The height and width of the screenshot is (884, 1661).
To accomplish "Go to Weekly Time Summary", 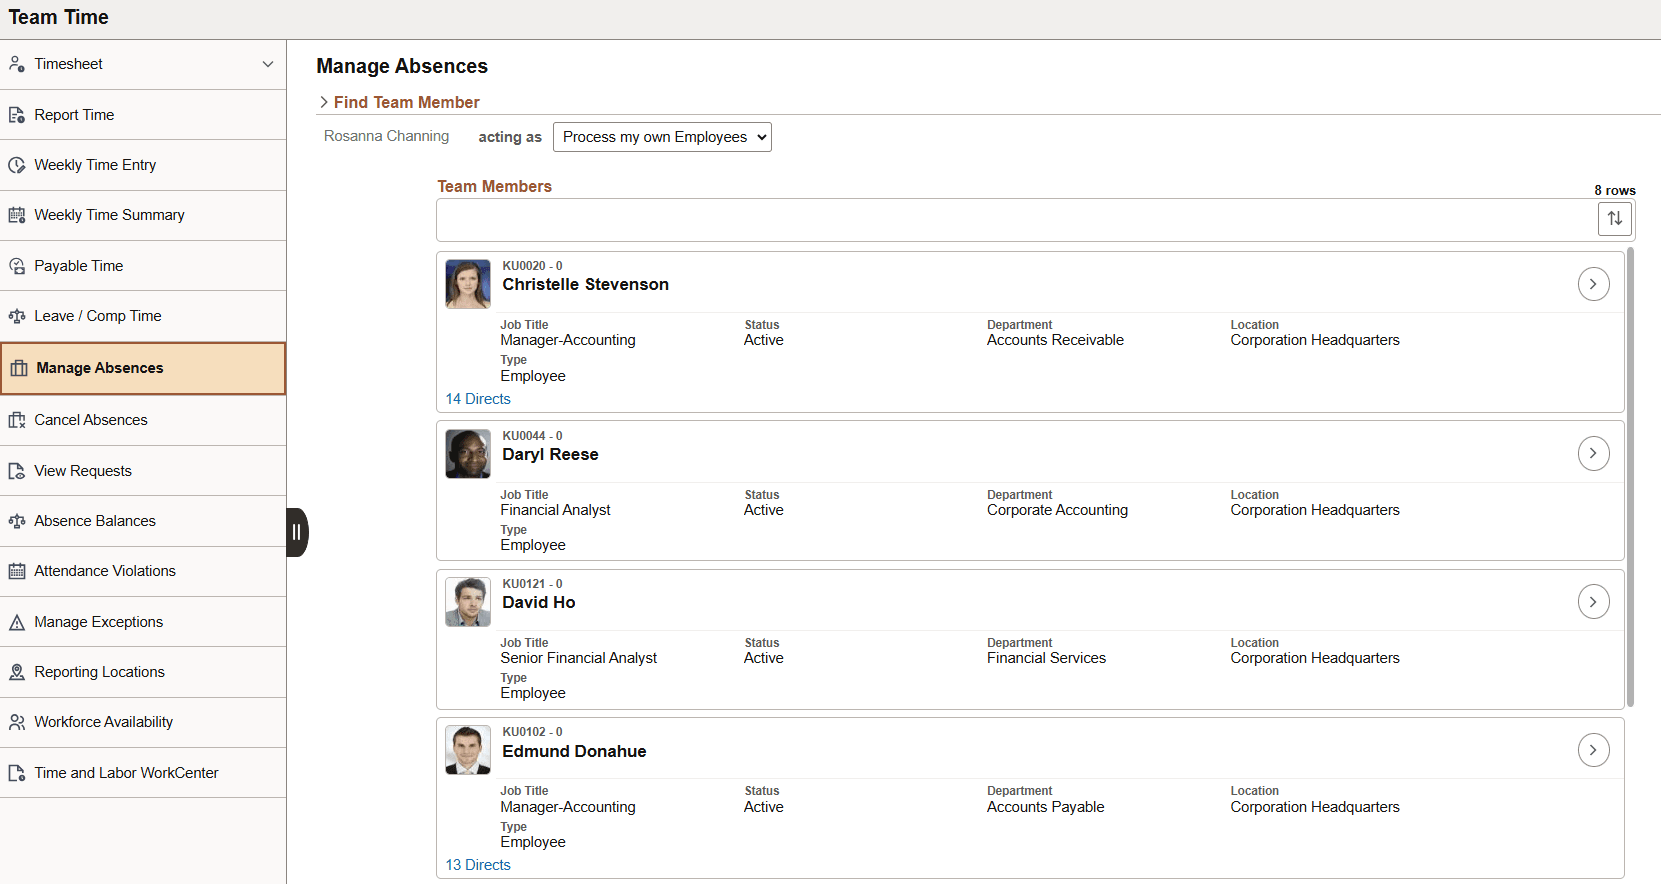I will (x=143, y=215).
